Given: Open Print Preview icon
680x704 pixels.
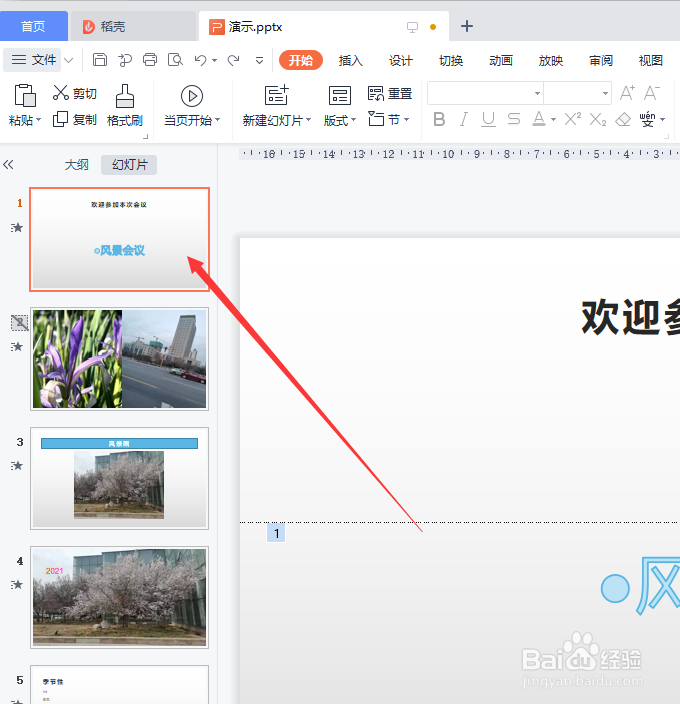Looking at the screenshot, I should [175, 59].
